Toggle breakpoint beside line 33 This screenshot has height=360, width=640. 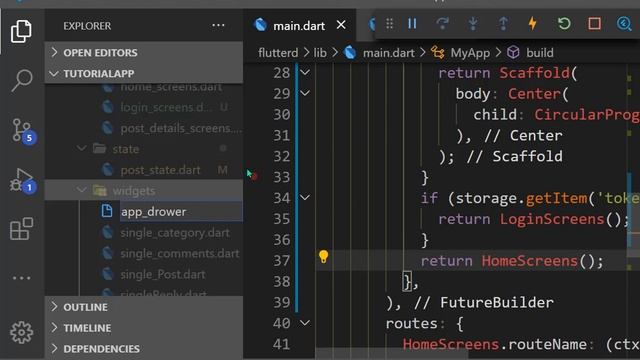pos(254,176)
